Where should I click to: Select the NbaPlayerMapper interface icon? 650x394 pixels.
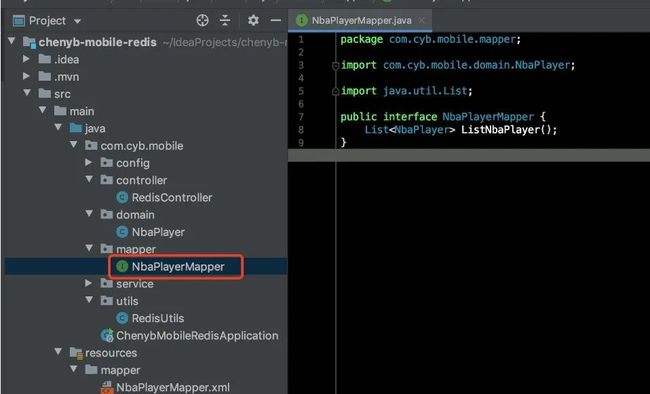(122, 266)
